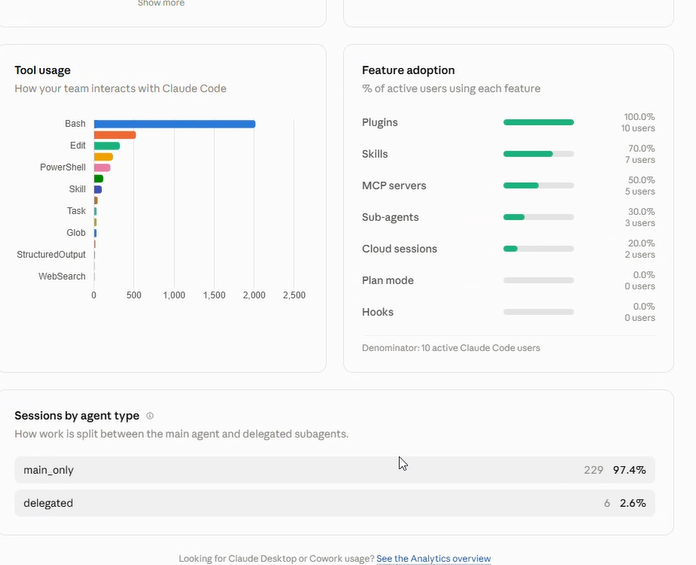Click the Sub-agents feature label
The height and width of the screenshot is (565, 696).
coord(390,217)
